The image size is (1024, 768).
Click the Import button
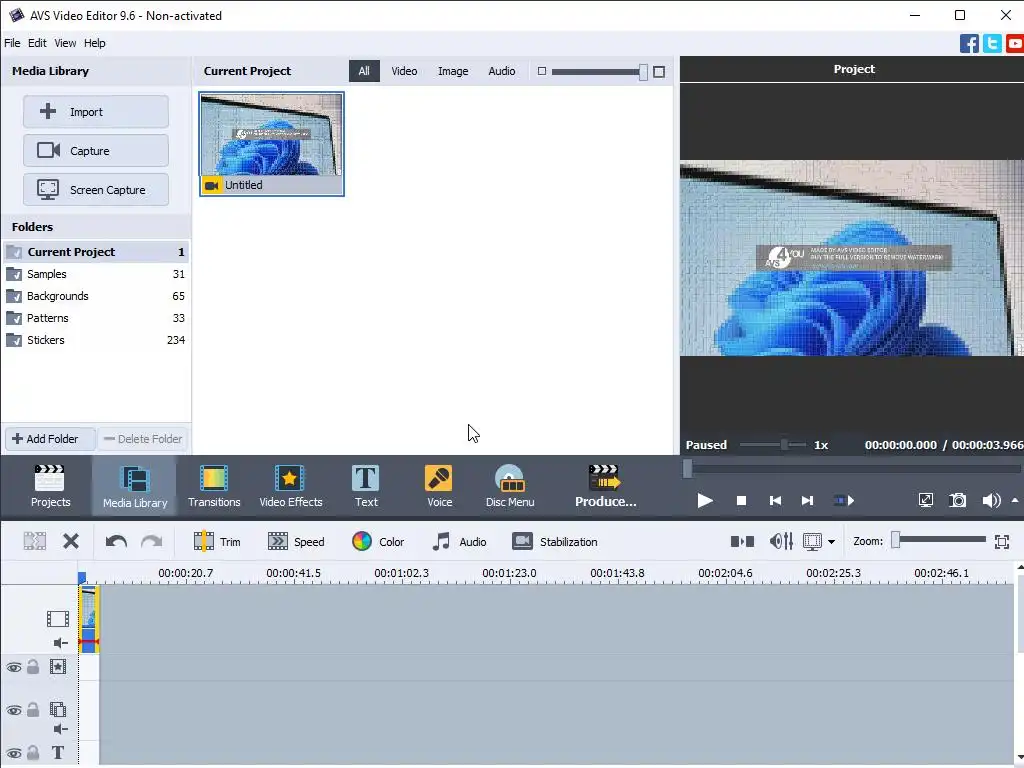[96, 112]
